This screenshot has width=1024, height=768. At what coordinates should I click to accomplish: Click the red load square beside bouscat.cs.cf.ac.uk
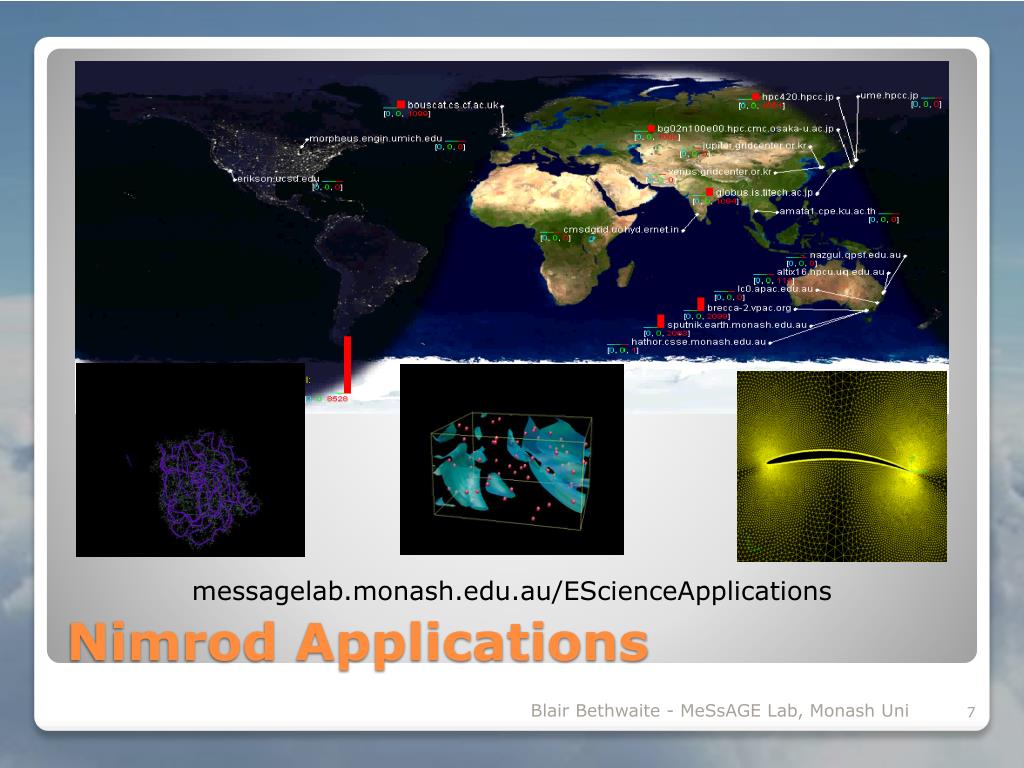pos(401,104)
